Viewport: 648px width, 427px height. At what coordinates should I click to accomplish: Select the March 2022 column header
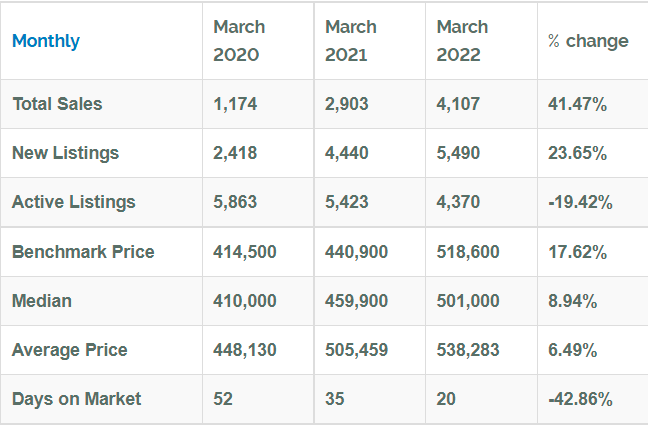coord(462,41)
